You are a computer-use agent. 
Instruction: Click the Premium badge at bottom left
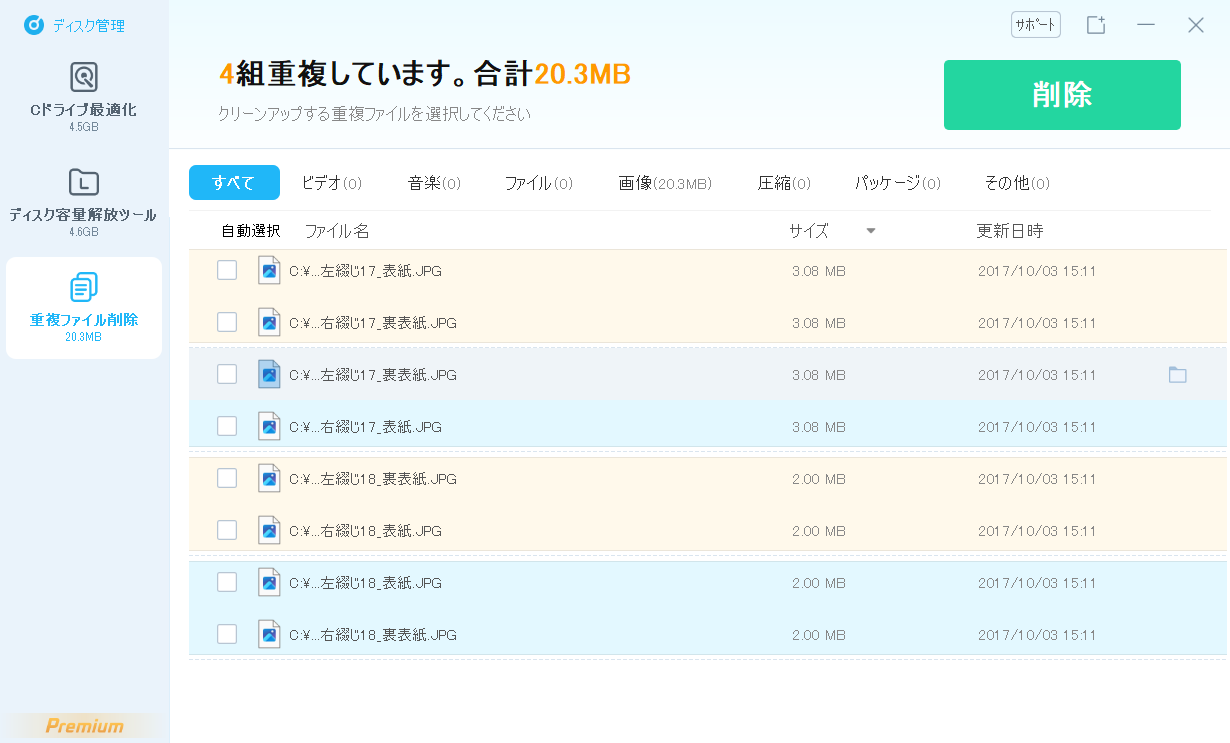(x=84, y=726)
